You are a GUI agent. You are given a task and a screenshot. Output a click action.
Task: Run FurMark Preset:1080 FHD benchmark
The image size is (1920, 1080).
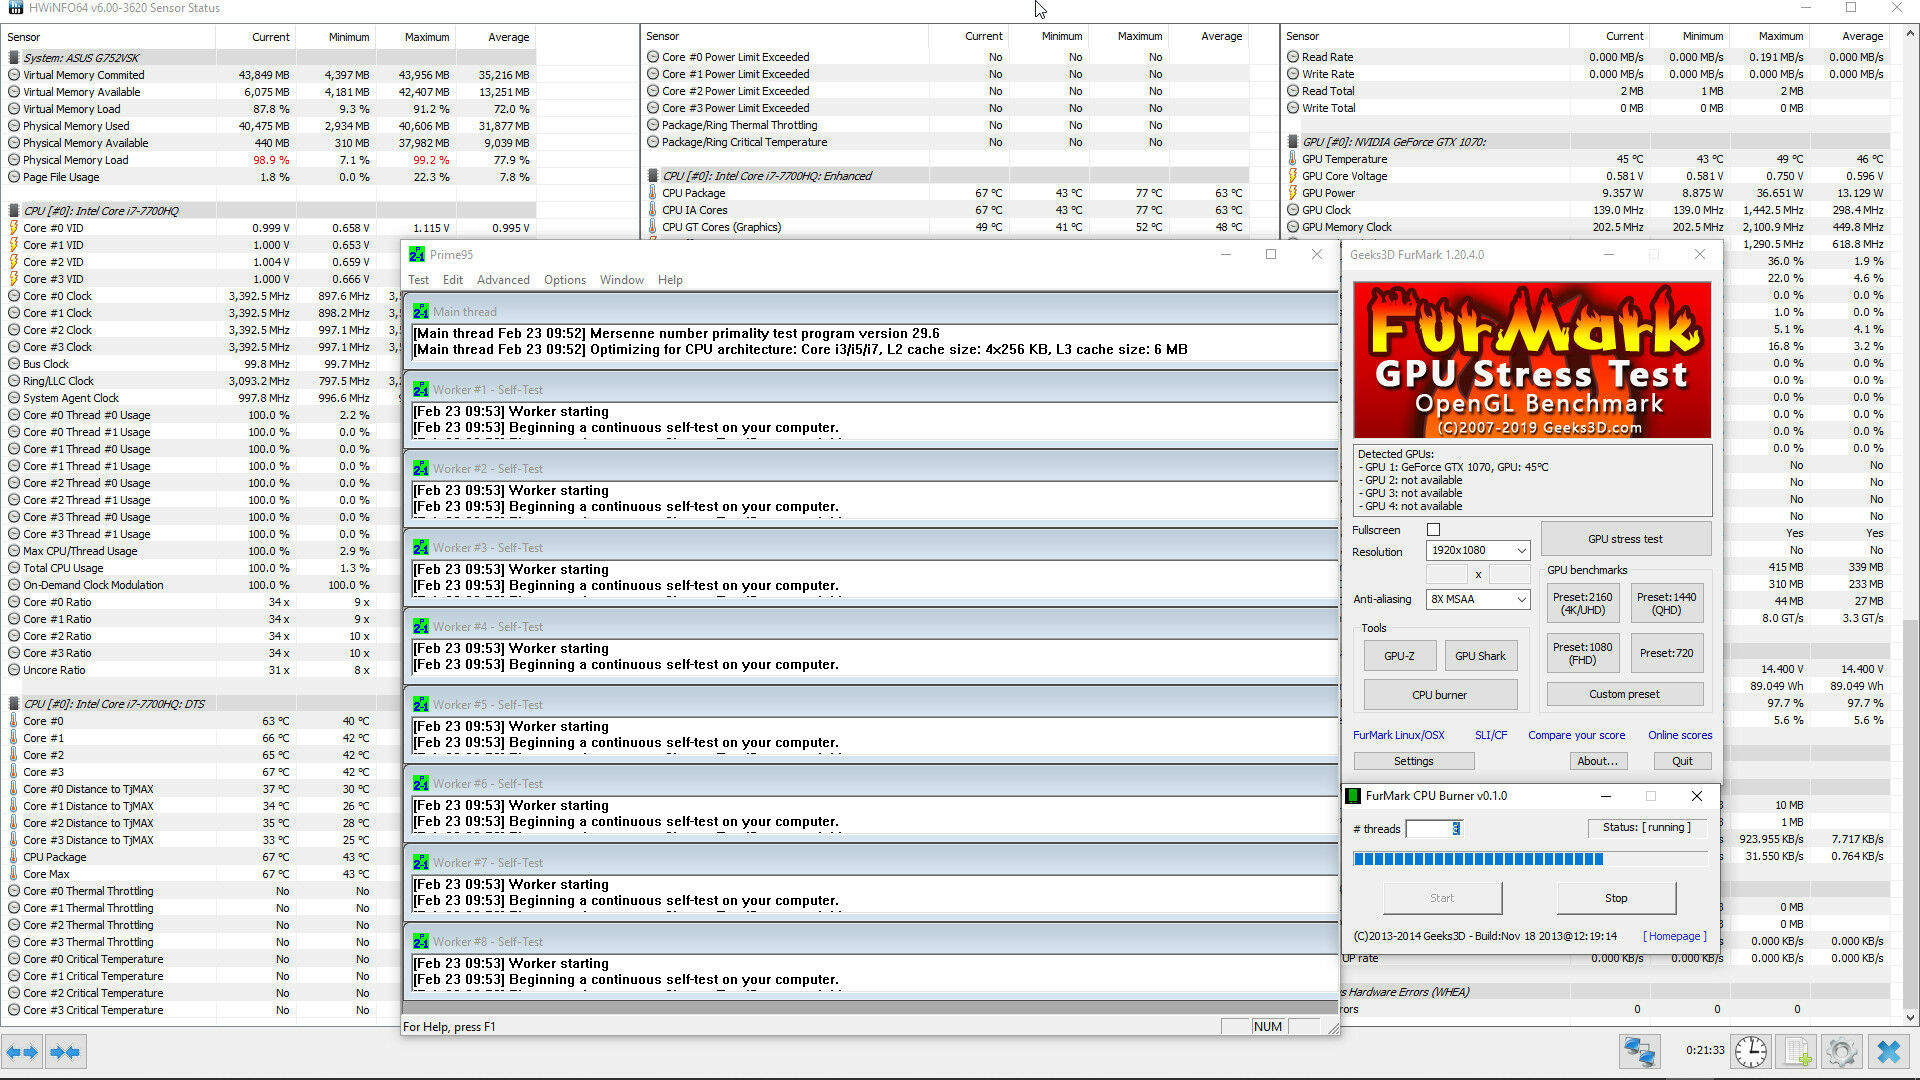[1582, 654]
